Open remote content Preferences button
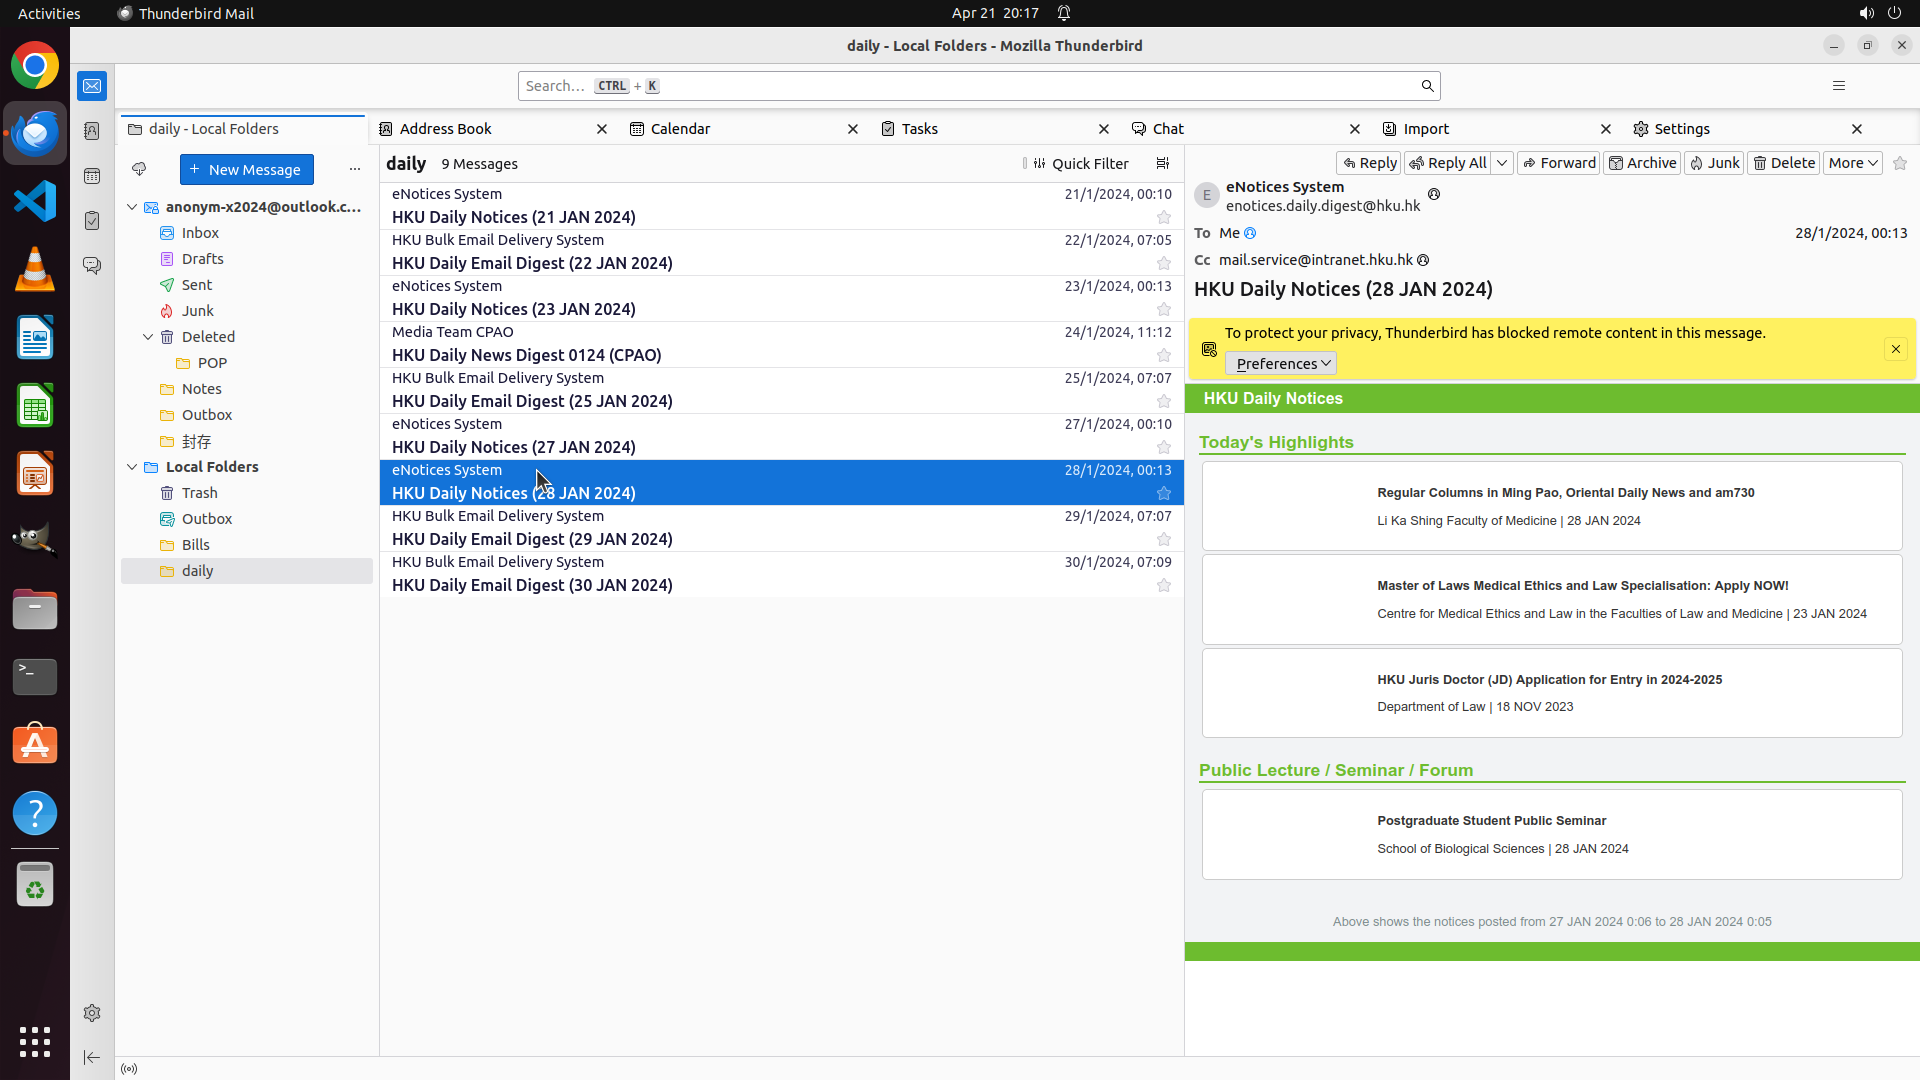The width and height of the screenshot is (1920, 1080). click(x=1281, y=364)
